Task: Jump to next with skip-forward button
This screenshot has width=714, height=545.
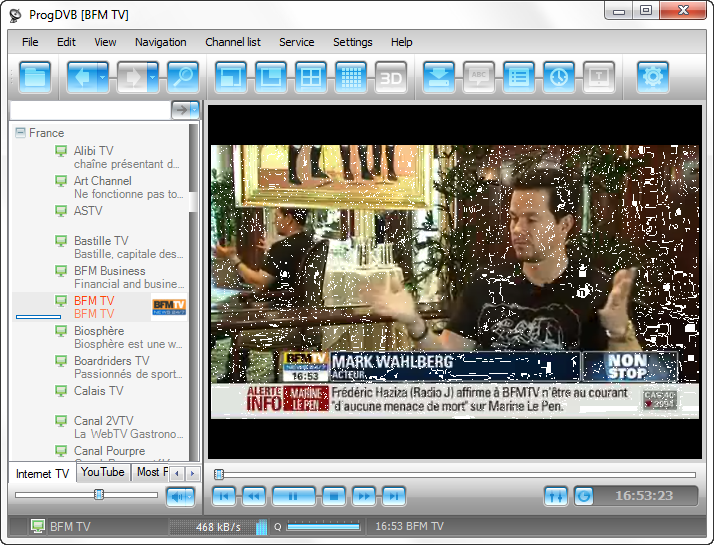Action: coord(394,496)
